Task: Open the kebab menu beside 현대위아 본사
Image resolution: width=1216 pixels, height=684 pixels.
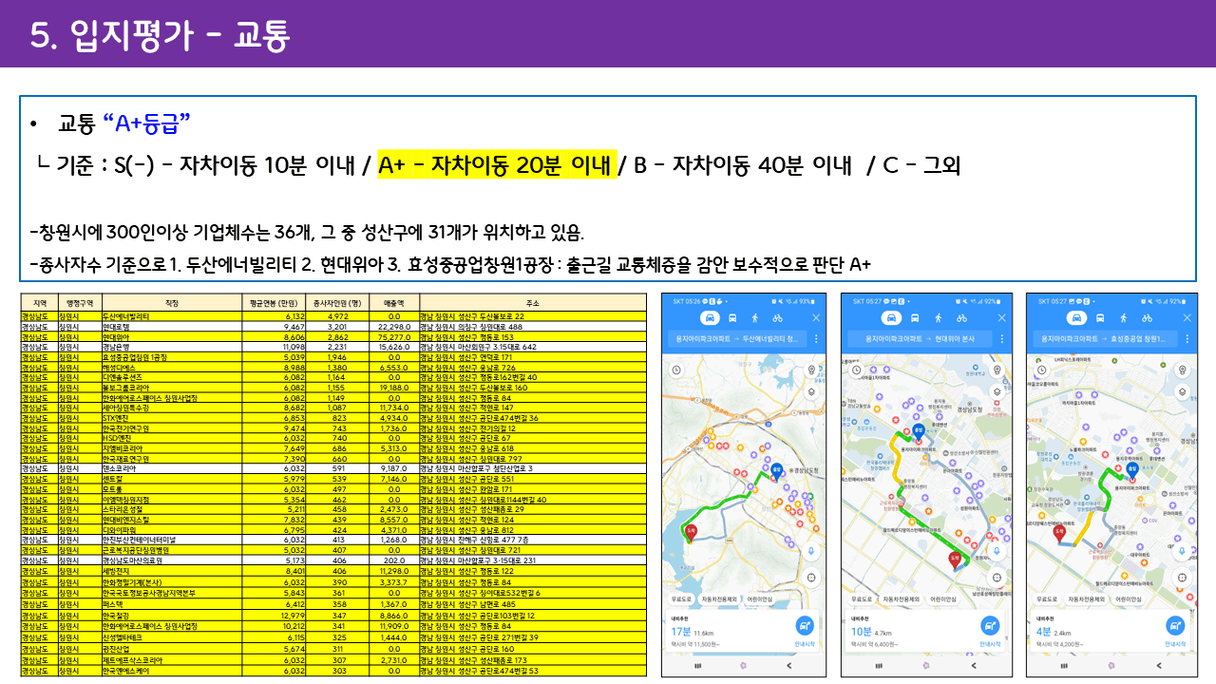Action: (1001, 339)
